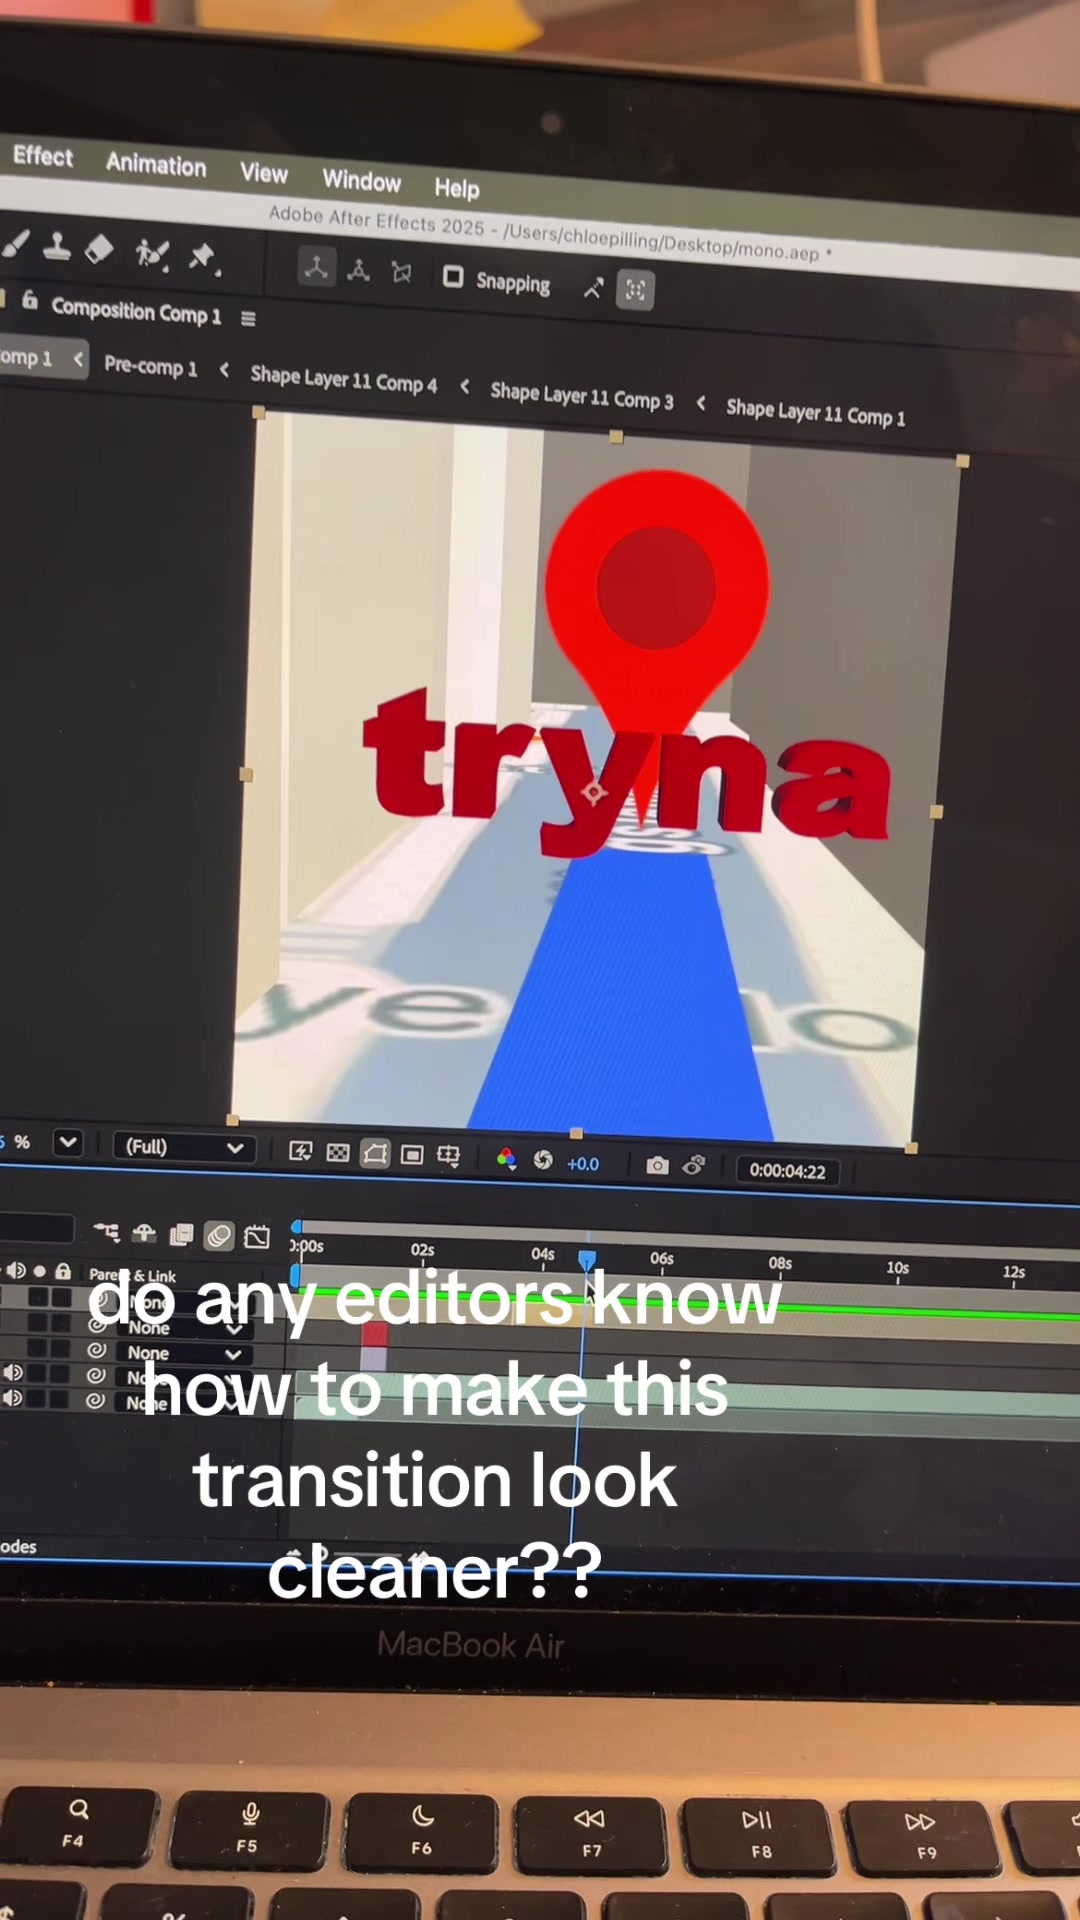Toggle snap to collapsed compositions icon
Screen dimensions: 1080x1920
click(x=635, y=291)
